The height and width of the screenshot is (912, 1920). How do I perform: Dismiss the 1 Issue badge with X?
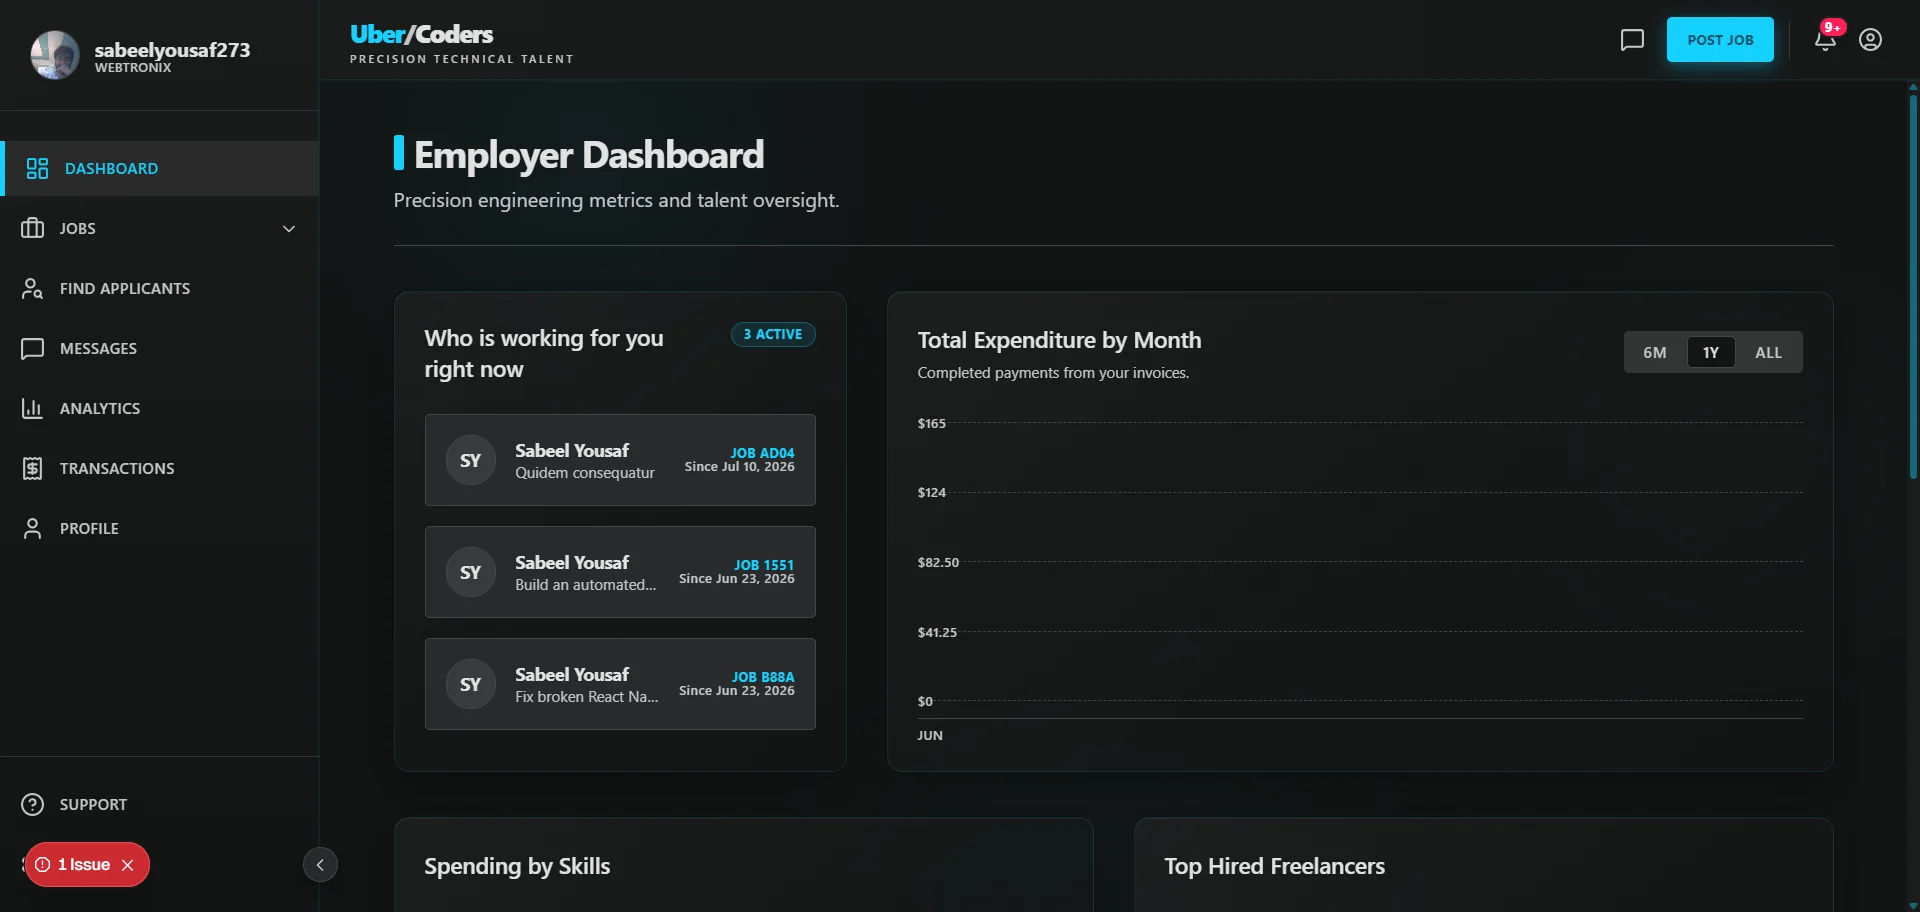click(x=127, y=865)
